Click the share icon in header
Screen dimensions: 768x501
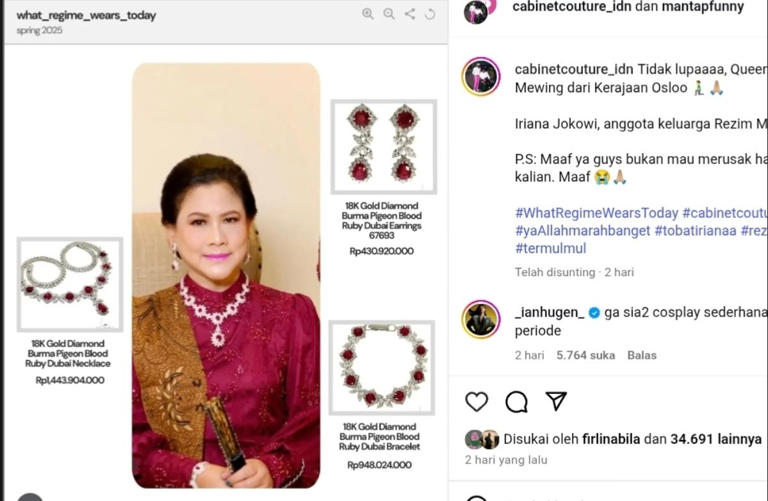[410, 14]
